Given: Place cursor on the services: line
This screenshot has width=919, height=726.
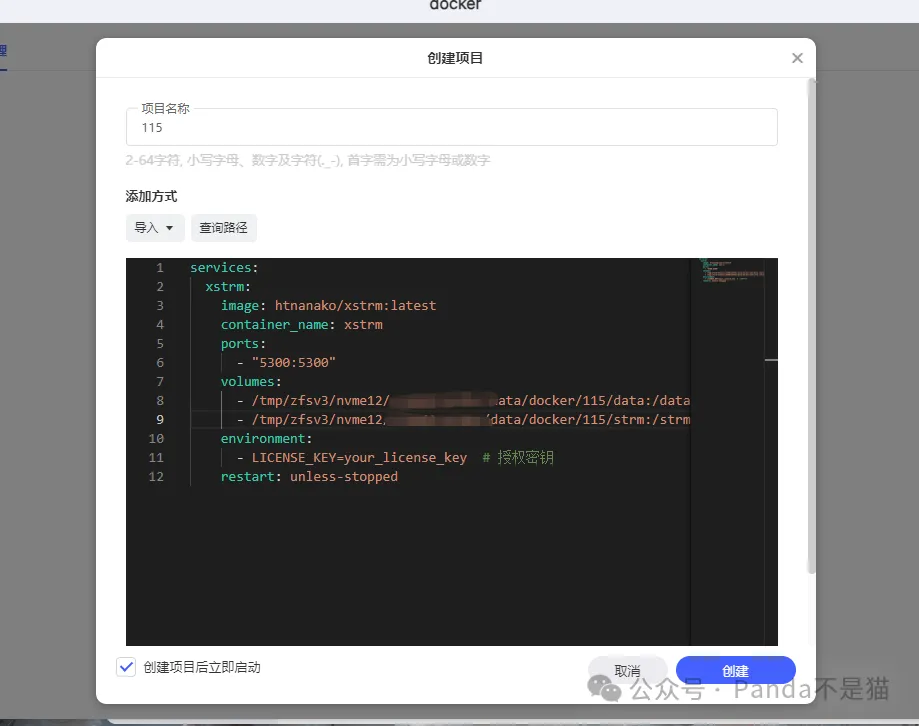Looking at the screenshot, I should pos(222,267).
